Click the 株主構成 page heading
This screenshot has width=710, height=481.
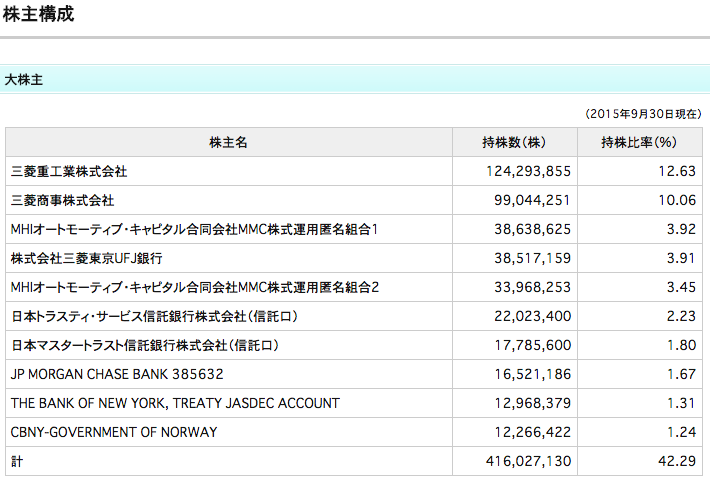tap(38, 14)
